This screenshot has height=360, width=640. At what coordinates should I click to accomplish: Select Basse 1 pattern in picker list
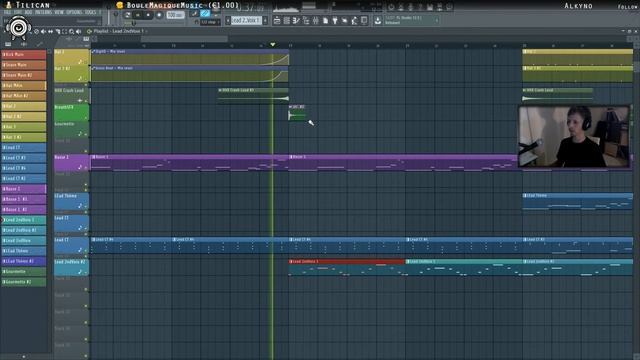pos(24,189)
